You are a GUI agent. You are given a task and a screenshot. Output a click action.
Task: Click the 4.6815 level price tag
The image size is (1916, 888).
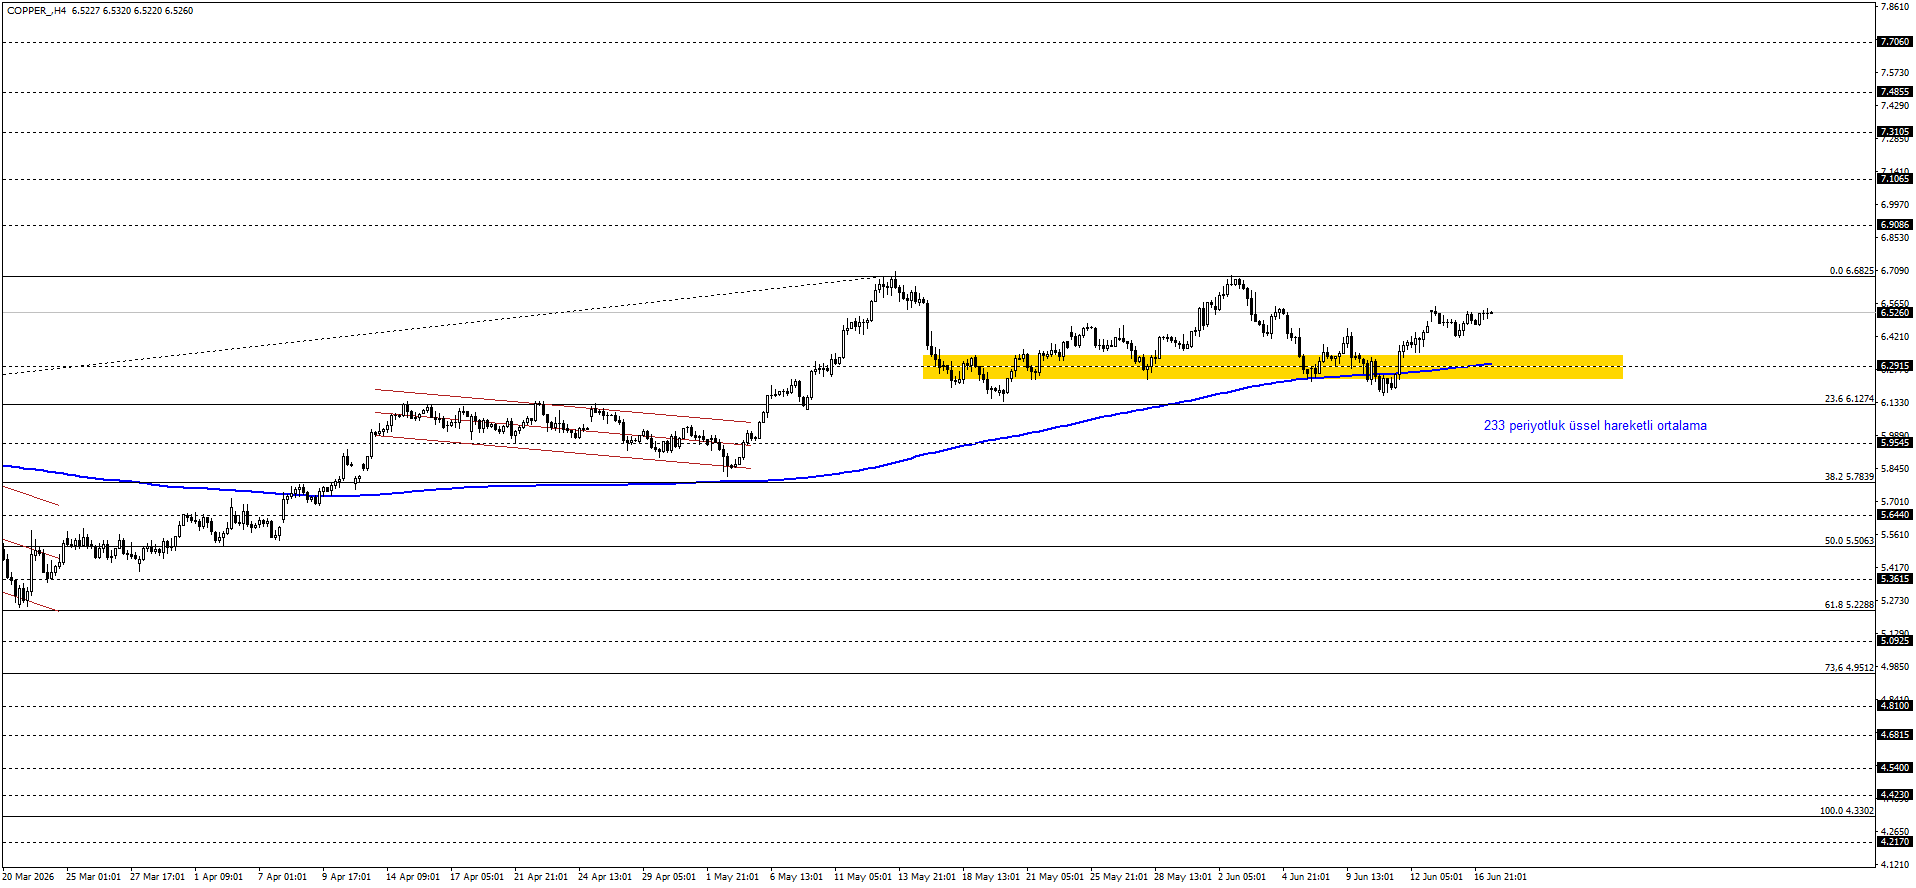[1895, 735]
